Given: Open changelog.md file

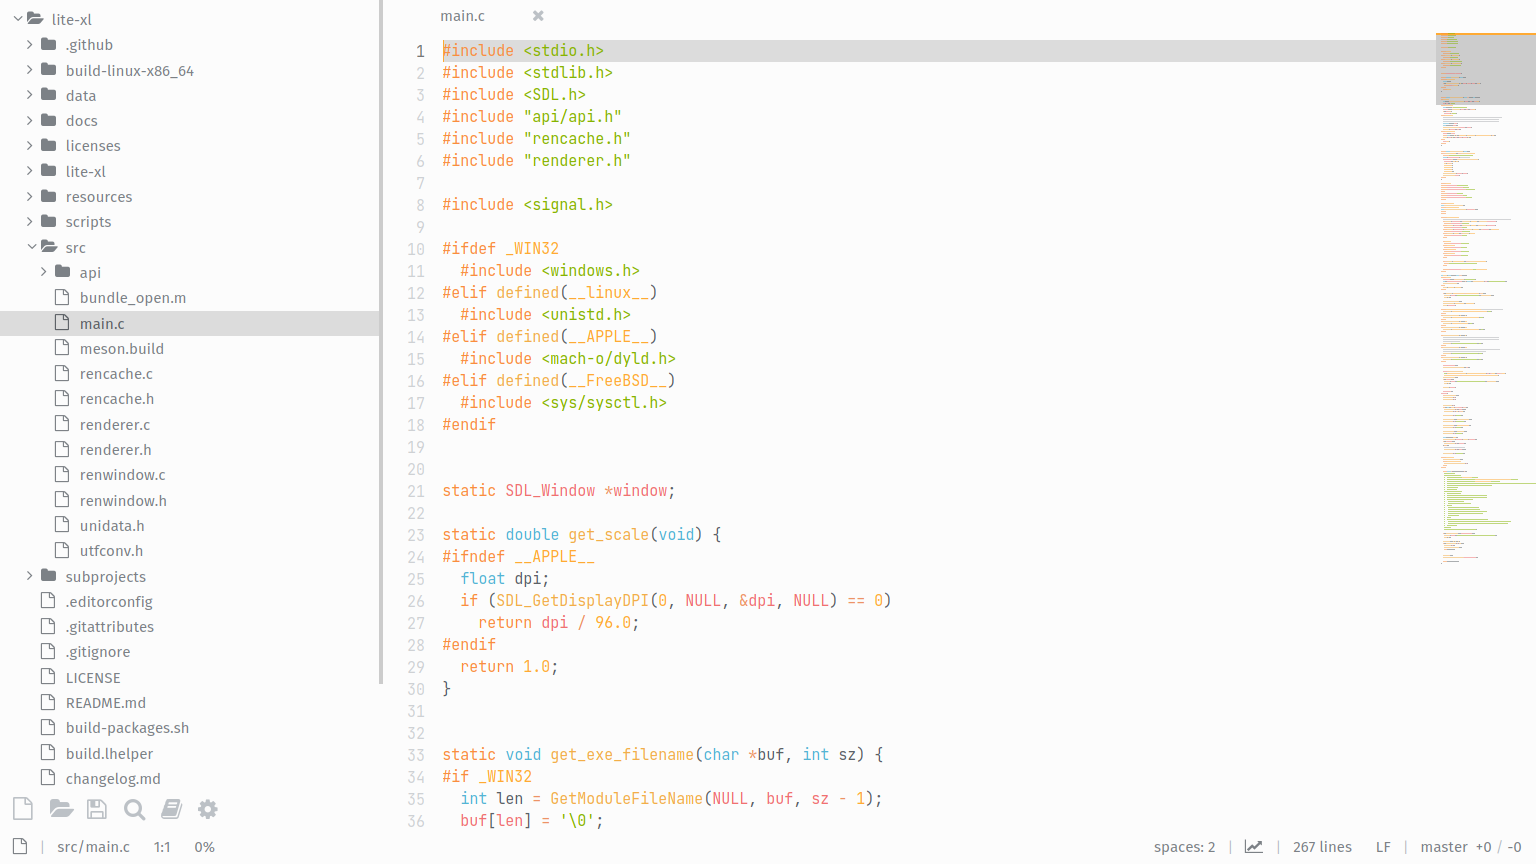Looking at the screenshot, I should click(113, 779).
